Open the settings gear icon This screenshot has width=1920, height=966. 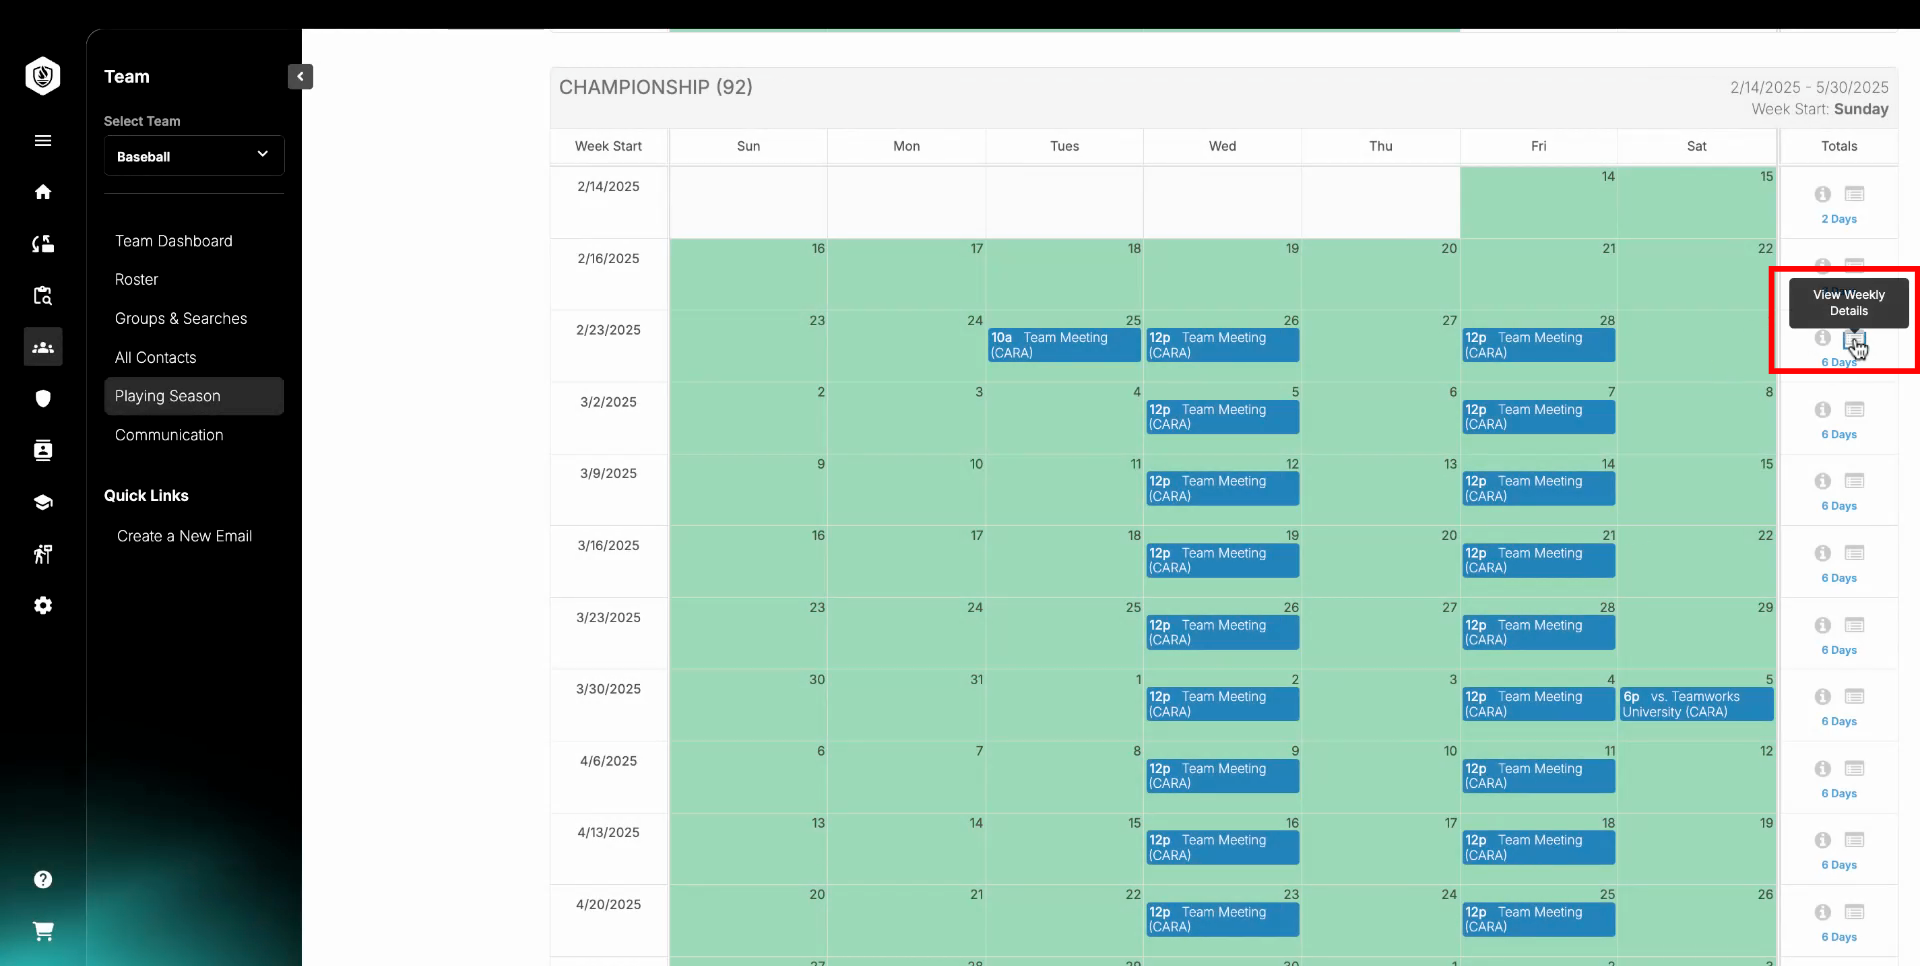tap(43, 606)
